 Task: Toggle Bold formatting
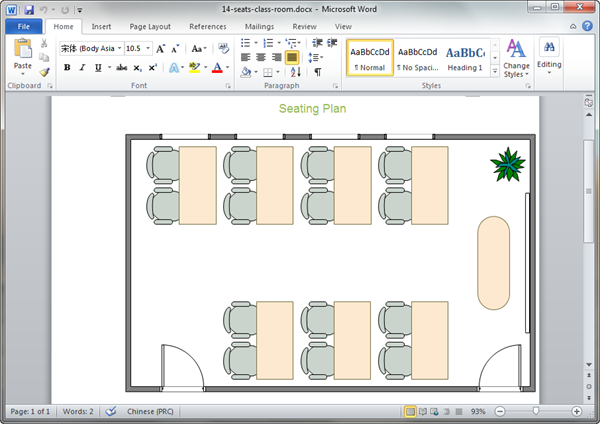pos(67,68)
